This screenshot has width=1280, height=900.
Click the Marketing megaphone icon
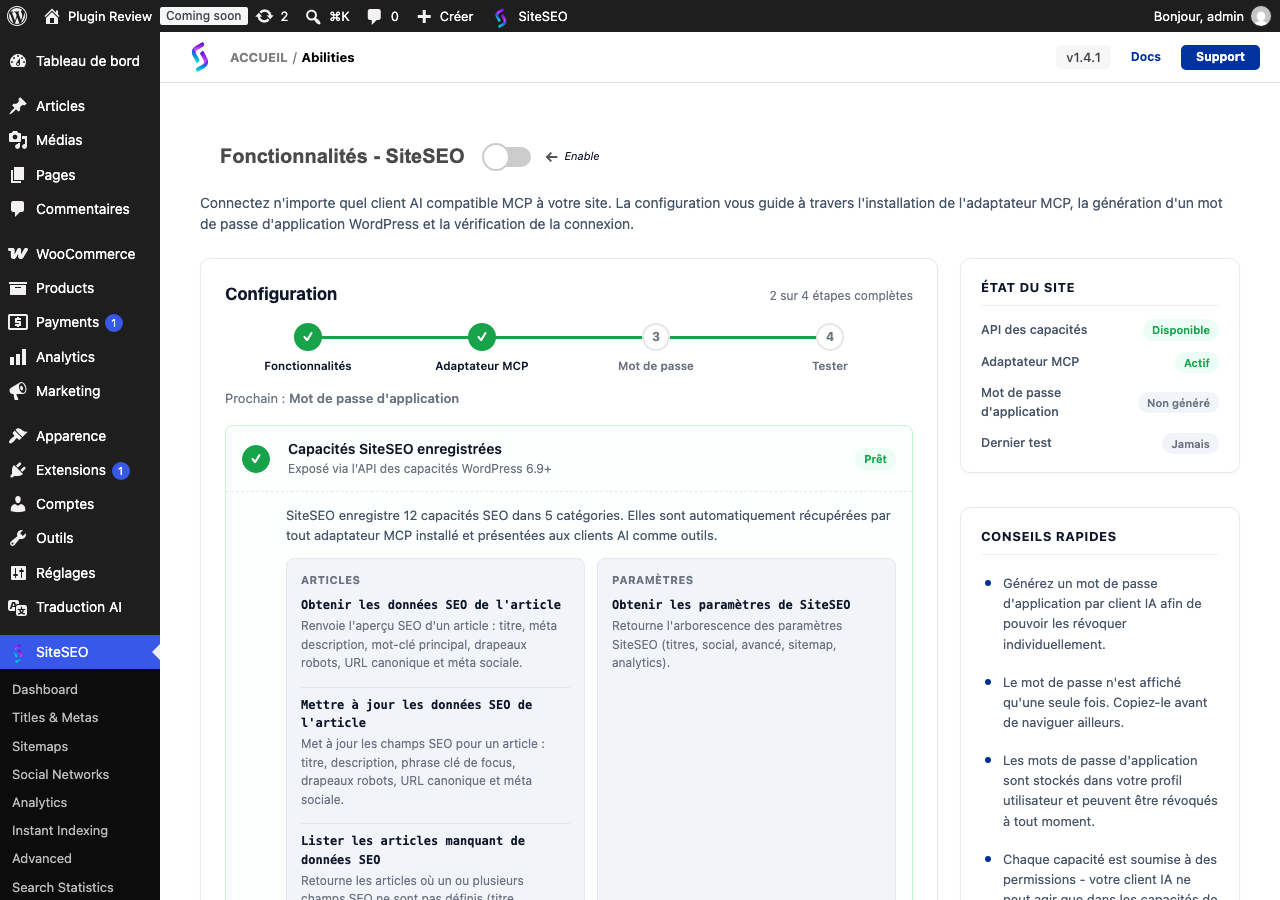[18, 391]
